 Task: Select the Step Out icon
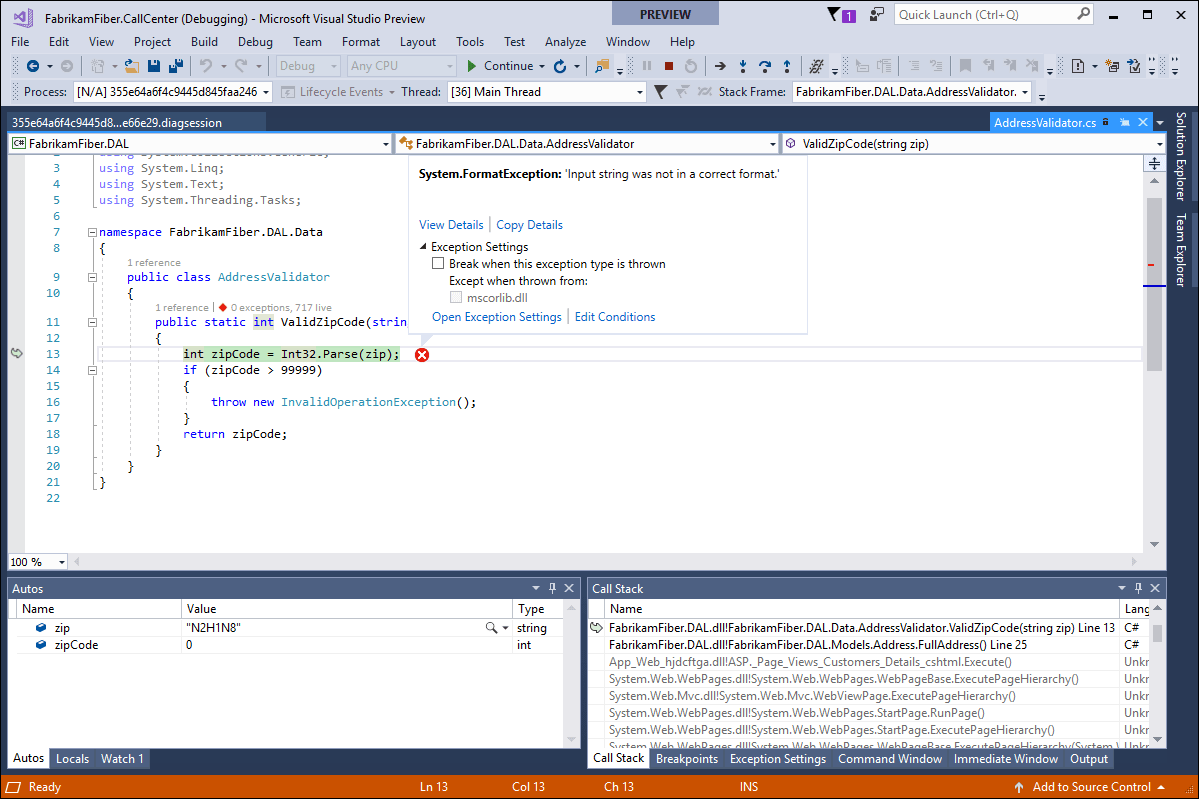pos(787,67)
